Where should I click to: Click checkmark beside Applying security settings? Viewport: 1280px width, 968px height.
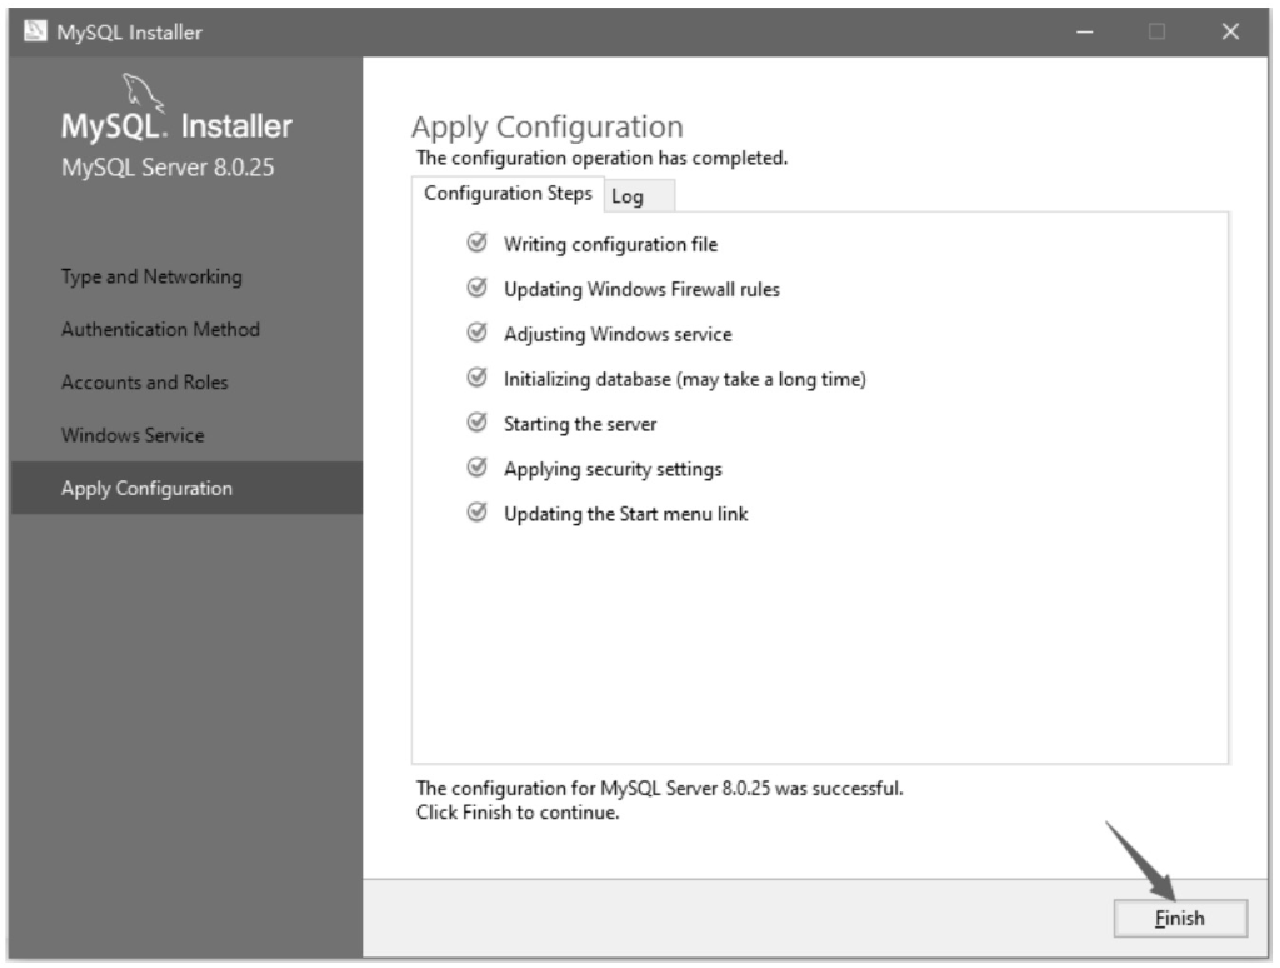click(x=477, y=468)
